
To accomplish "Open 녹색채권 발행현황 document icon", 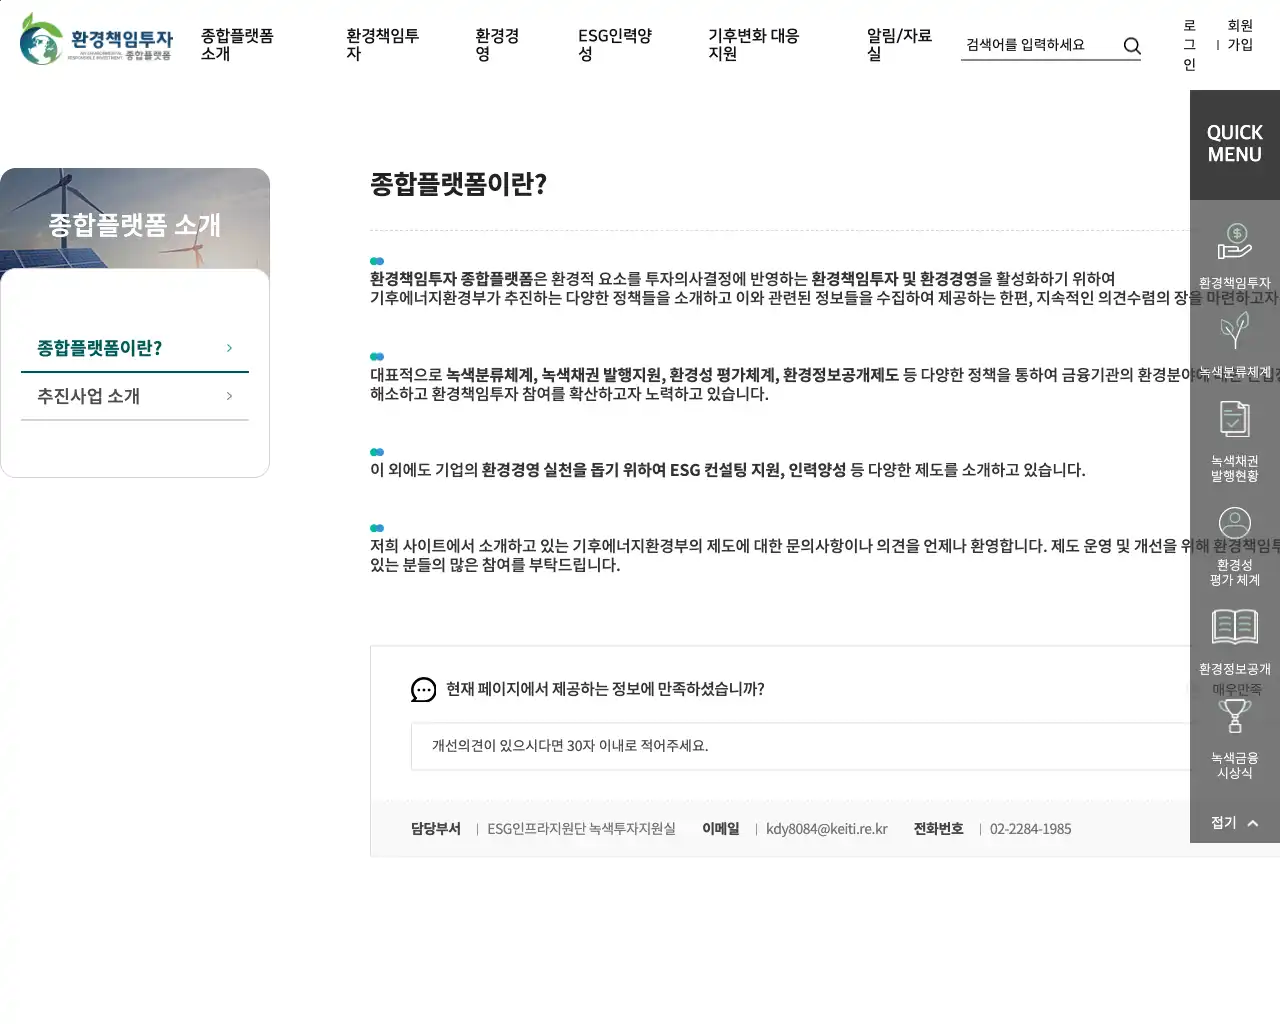I will click(x=1234, y=420).
